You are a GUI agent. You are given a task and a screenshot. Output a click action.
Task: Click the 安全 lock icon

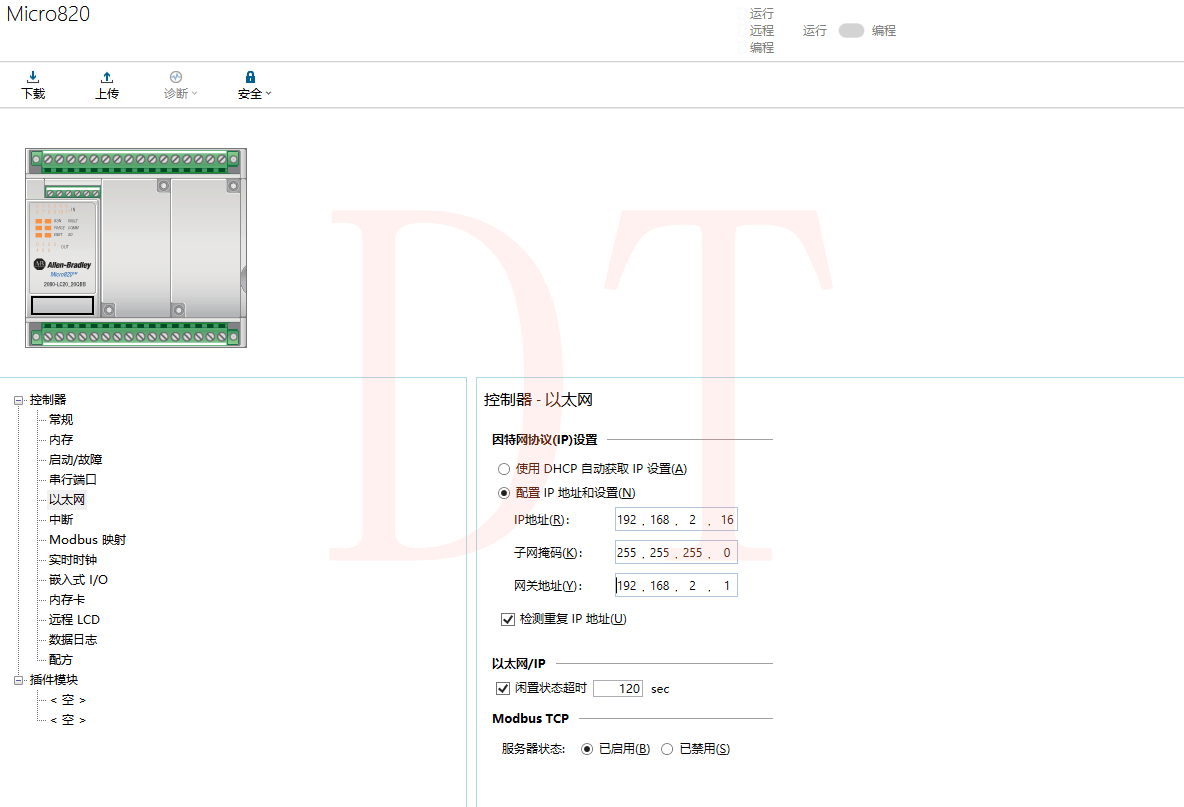(250, 77)
